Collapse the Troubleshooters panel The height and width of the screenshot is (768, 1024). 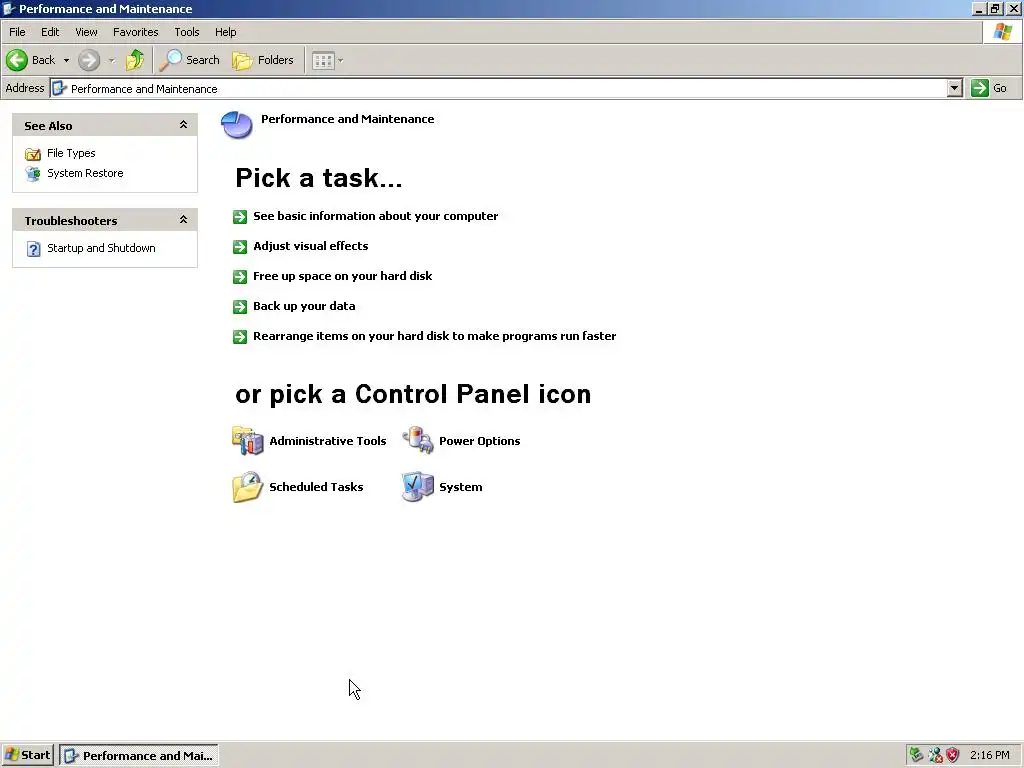(x=184, y=219)
